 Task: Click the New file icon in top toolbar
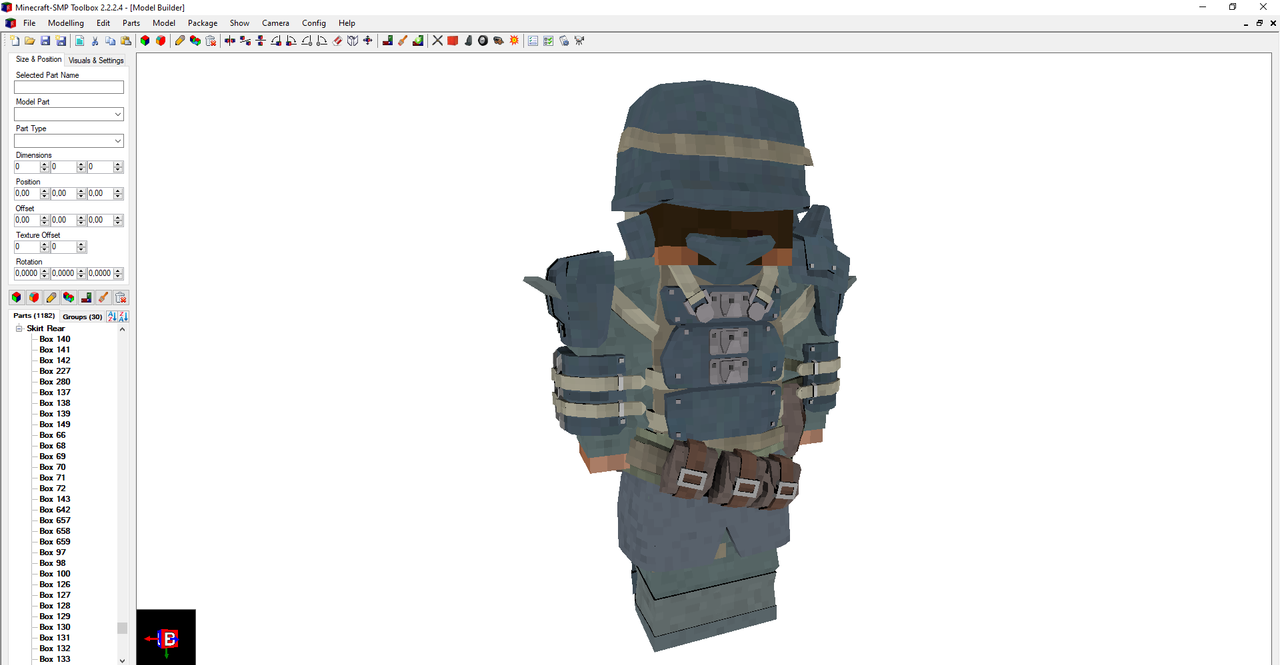click(x=15, y=41)
